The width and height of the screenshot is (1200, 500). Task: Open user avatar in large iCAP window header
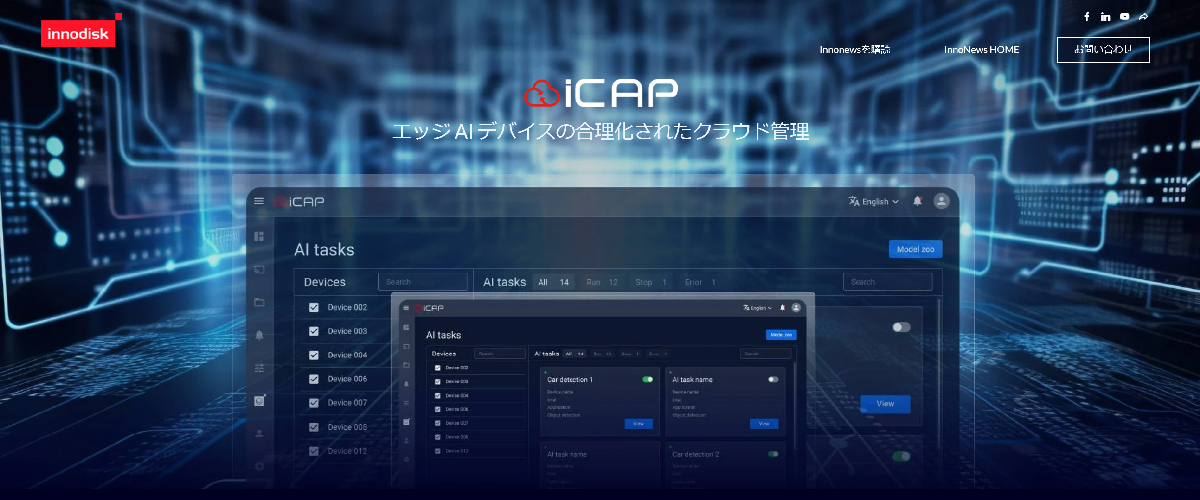pyautogui.click(x=941, y=201)
